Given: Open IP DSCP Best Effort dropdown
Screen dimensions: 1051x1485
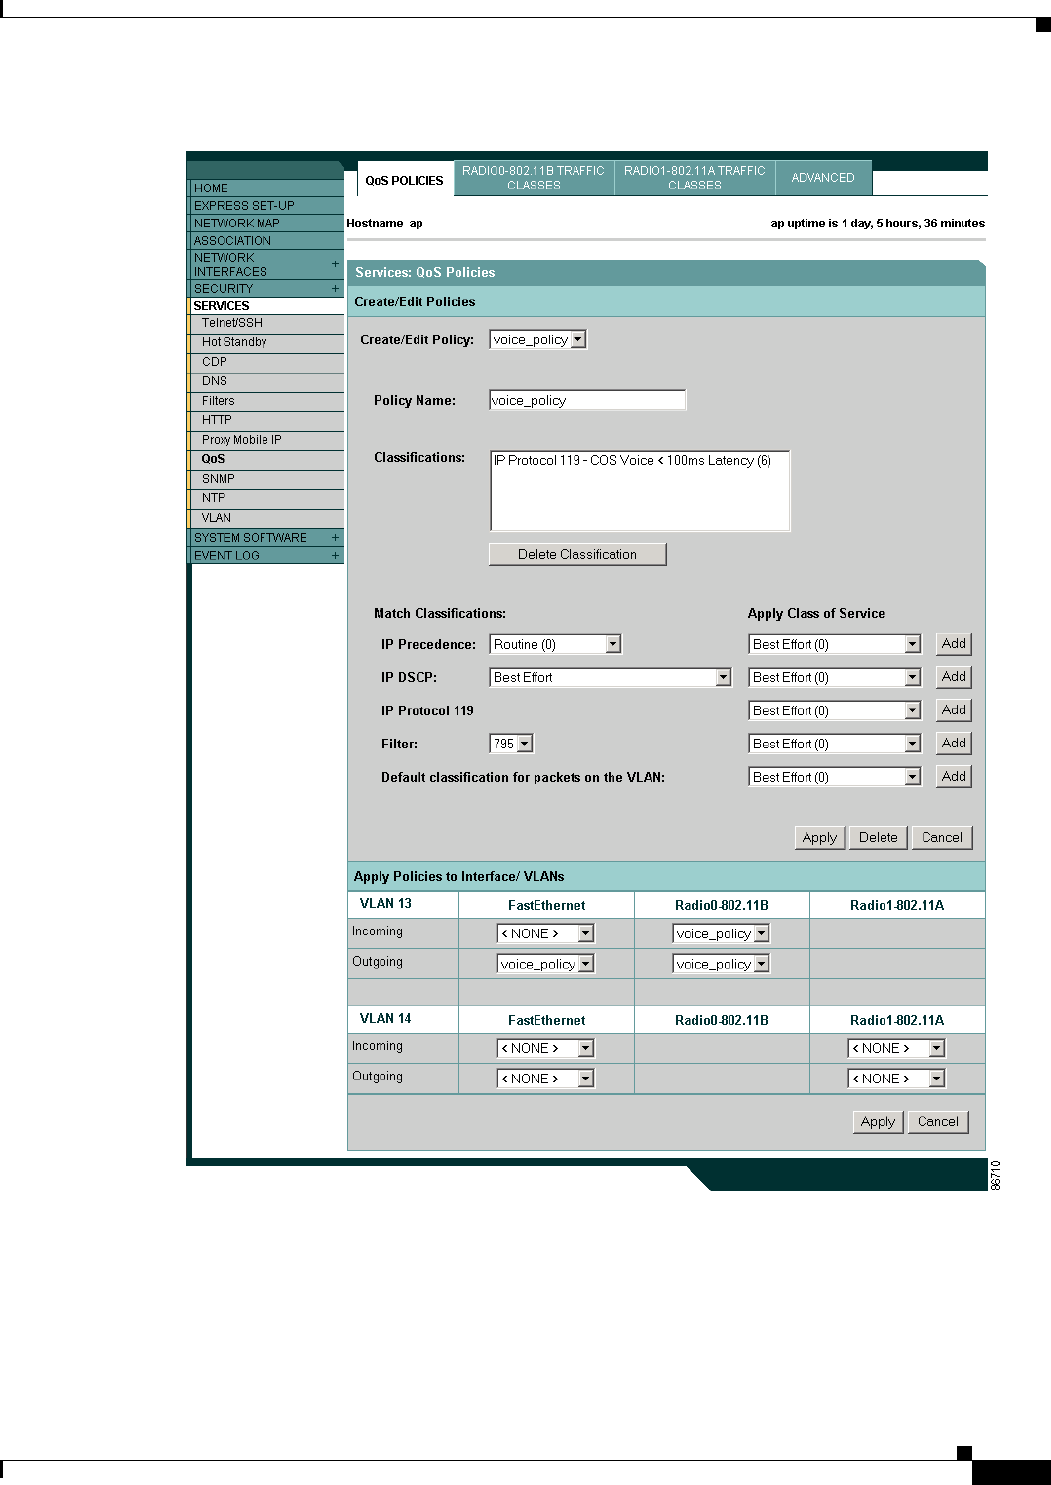Looking at the screenshot, I should click(x=611, y=677).
